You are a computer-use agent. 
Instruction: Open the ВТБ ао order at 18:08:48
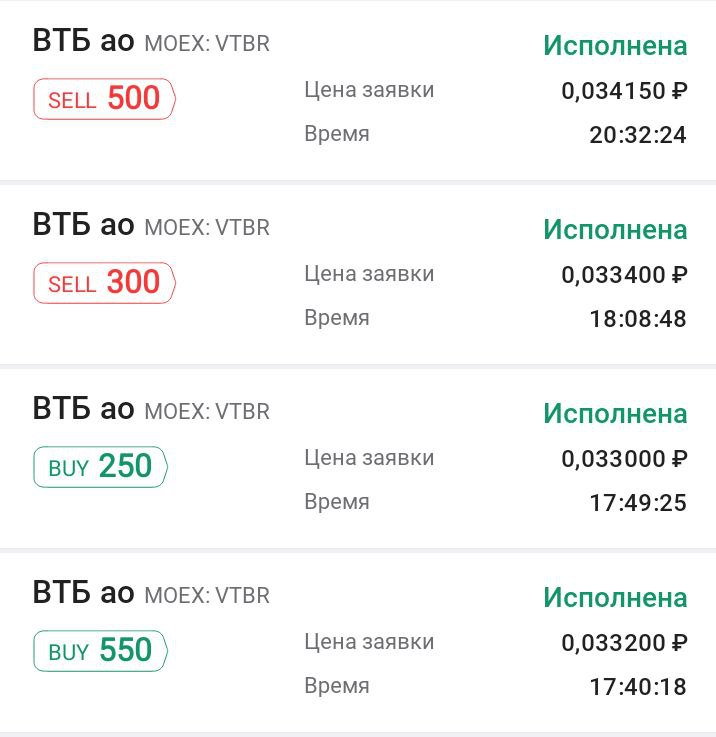[x=358, y=274]
